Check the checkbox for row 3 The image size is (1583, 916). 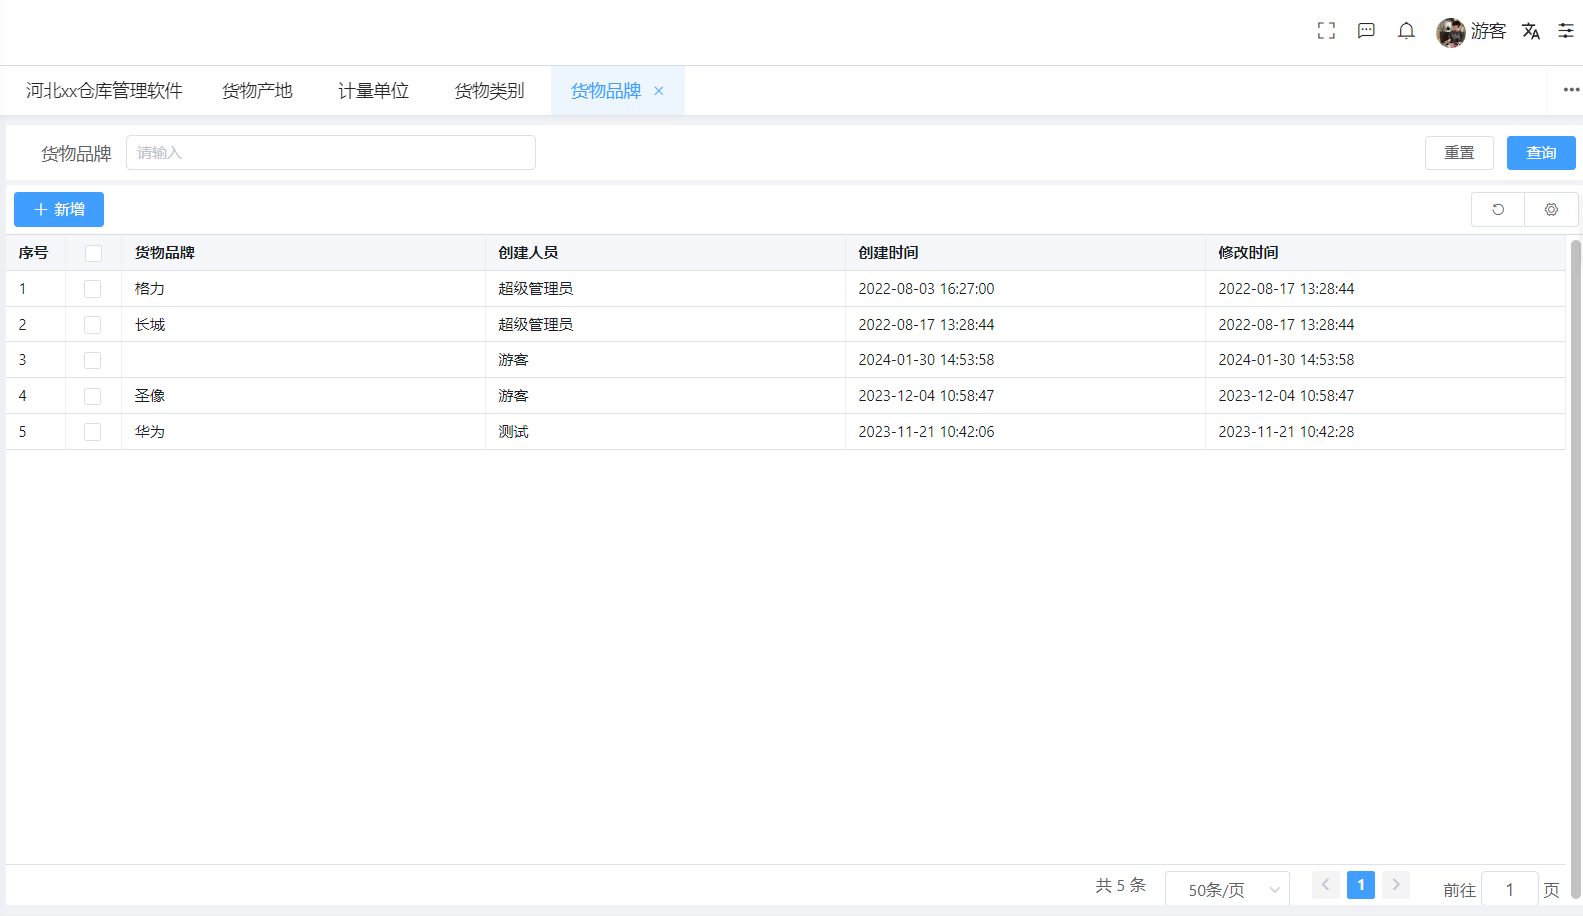[93, 360]
